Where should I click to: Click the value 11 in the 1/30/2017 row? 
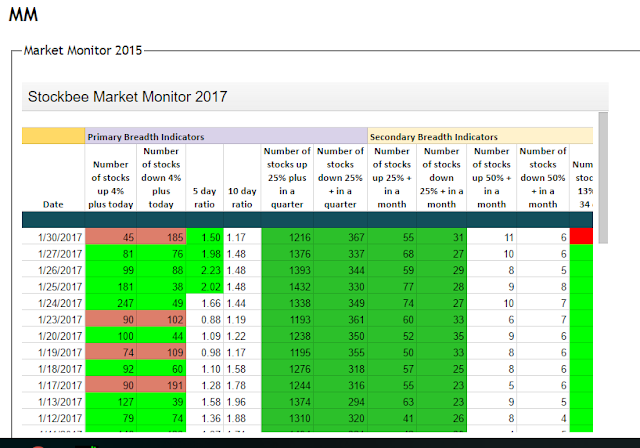[x=491, y=237]
